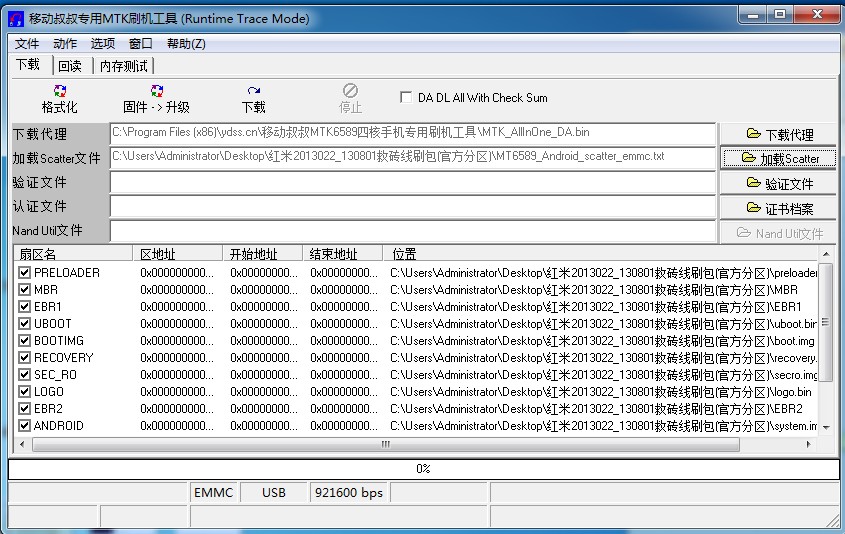This screenshot has height=534, width=845.
Task: Click the partition list scroll-up arrow
Action: tap(826, 253)
